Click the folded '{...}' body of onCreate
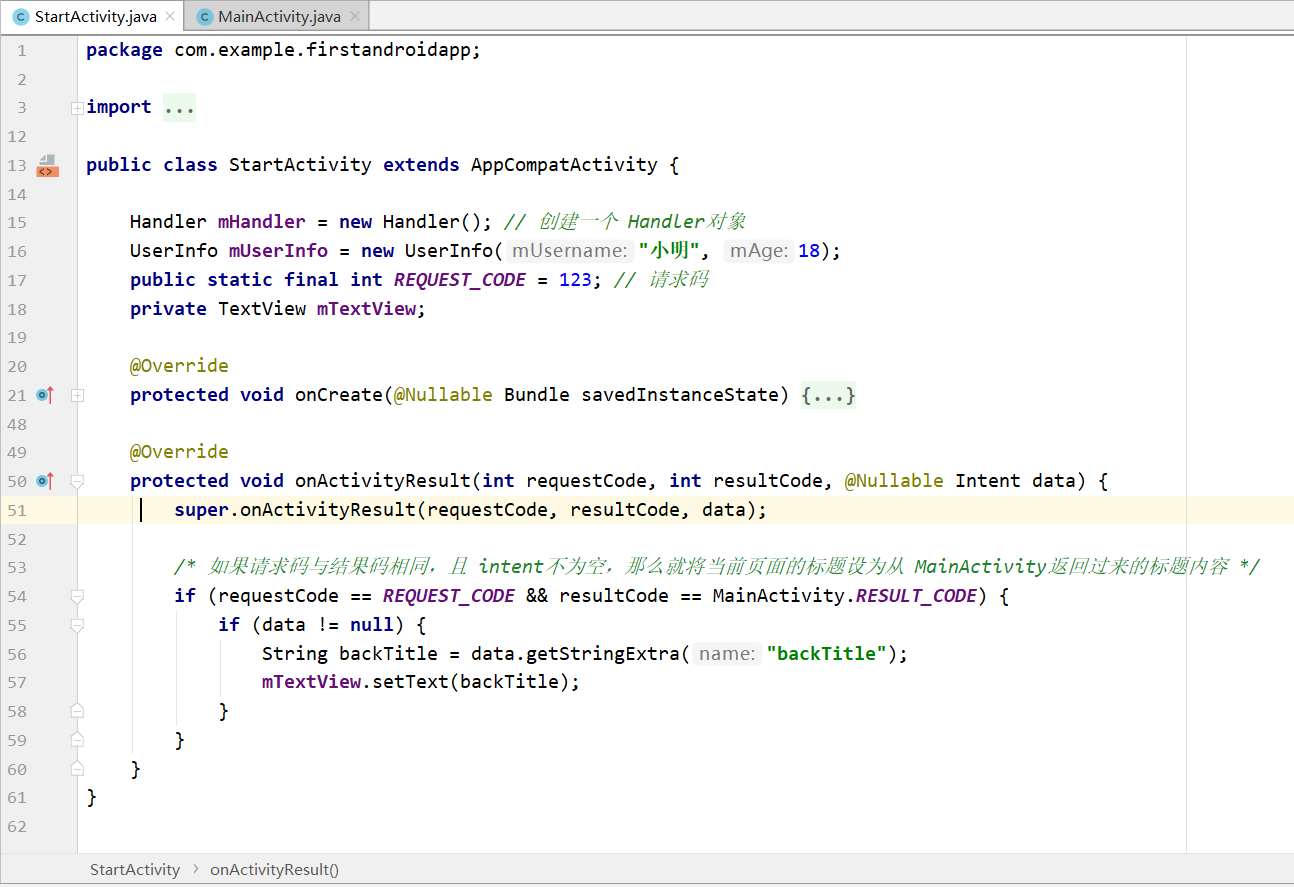 tap(828, 395)
